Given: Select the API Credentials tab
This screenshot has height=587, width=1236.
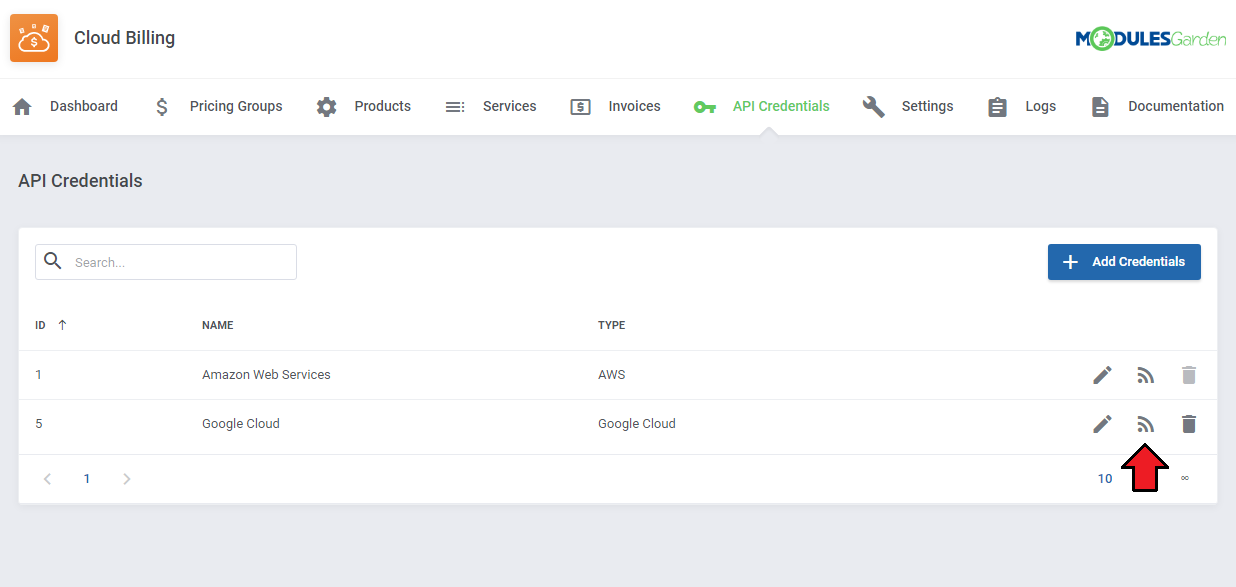Looking at the screenshot, I should tap(761, 106).
